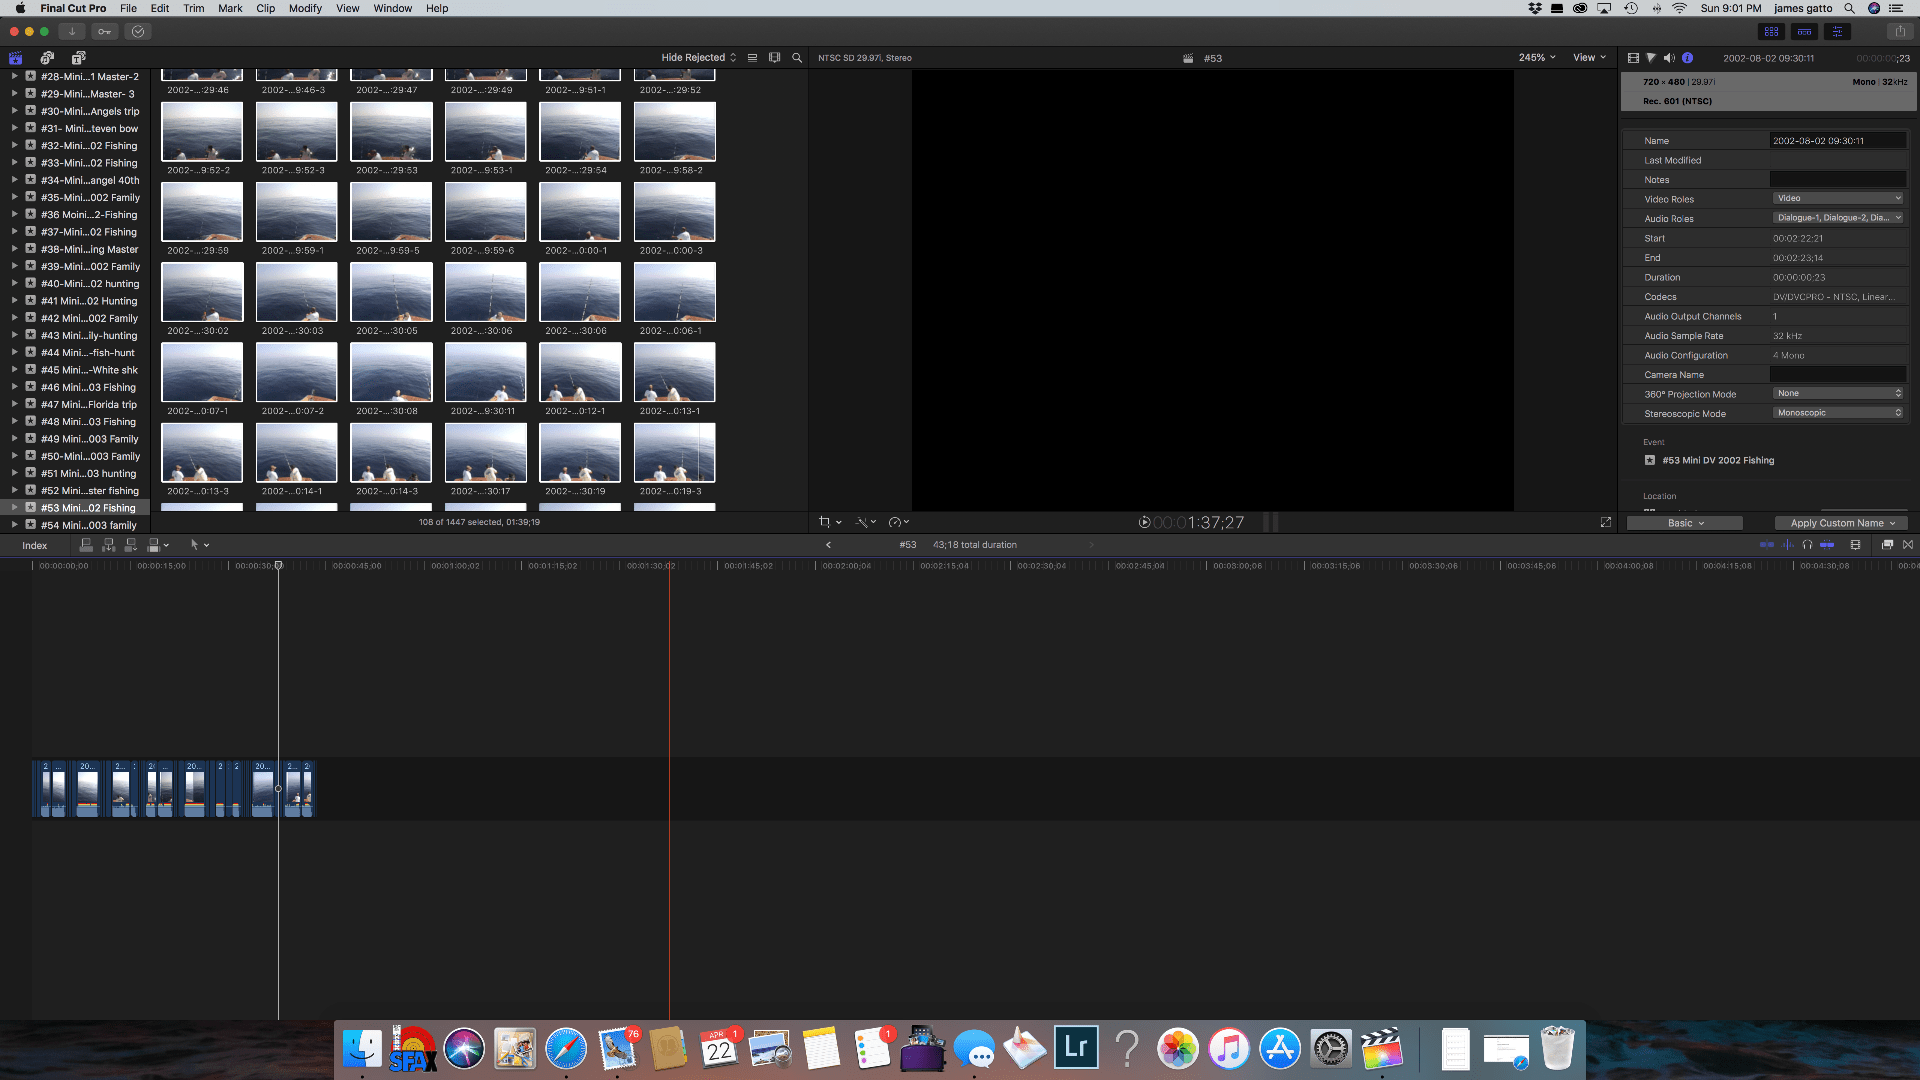Viewport: 1920px width, 1080px height.
Task: Open the 360° Projection Mode dropdown
Action: click(1838, 393)
